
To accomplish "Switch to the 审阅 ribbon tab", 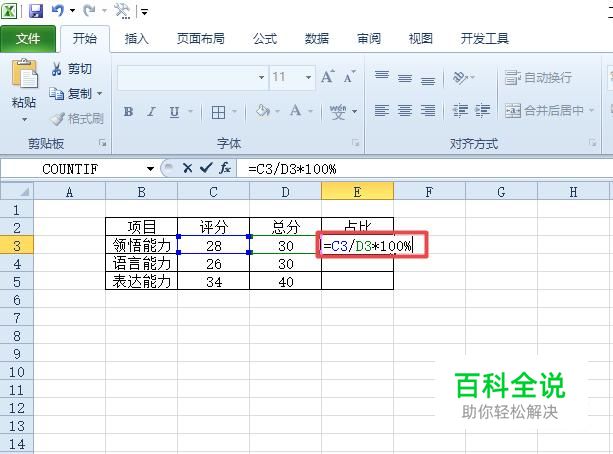I will (x=369, y=39).
